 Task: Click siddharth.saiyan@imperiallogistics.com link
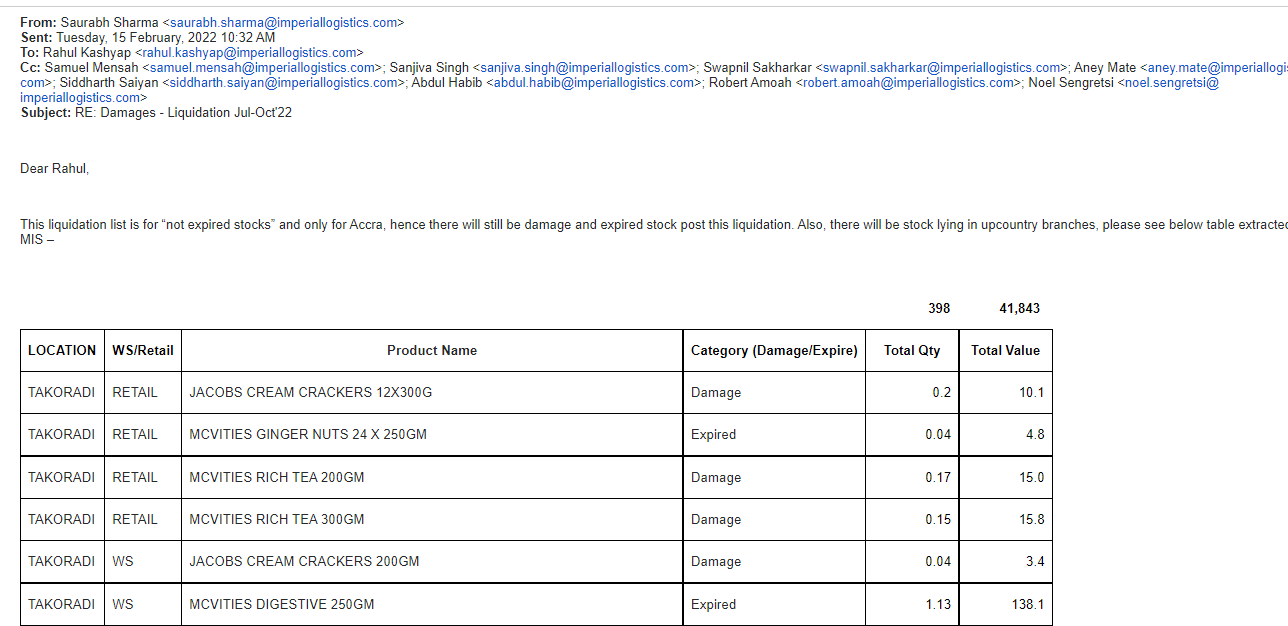pos(284,82)
